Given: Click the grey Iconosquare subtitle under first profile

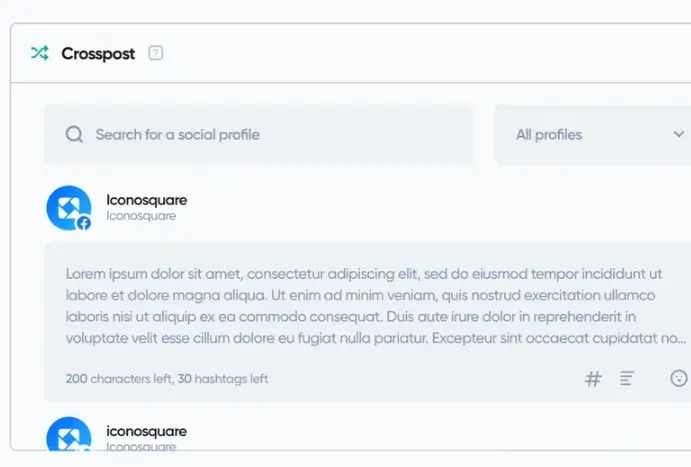Looking at the screenshot, I should (x=141, y=216).
